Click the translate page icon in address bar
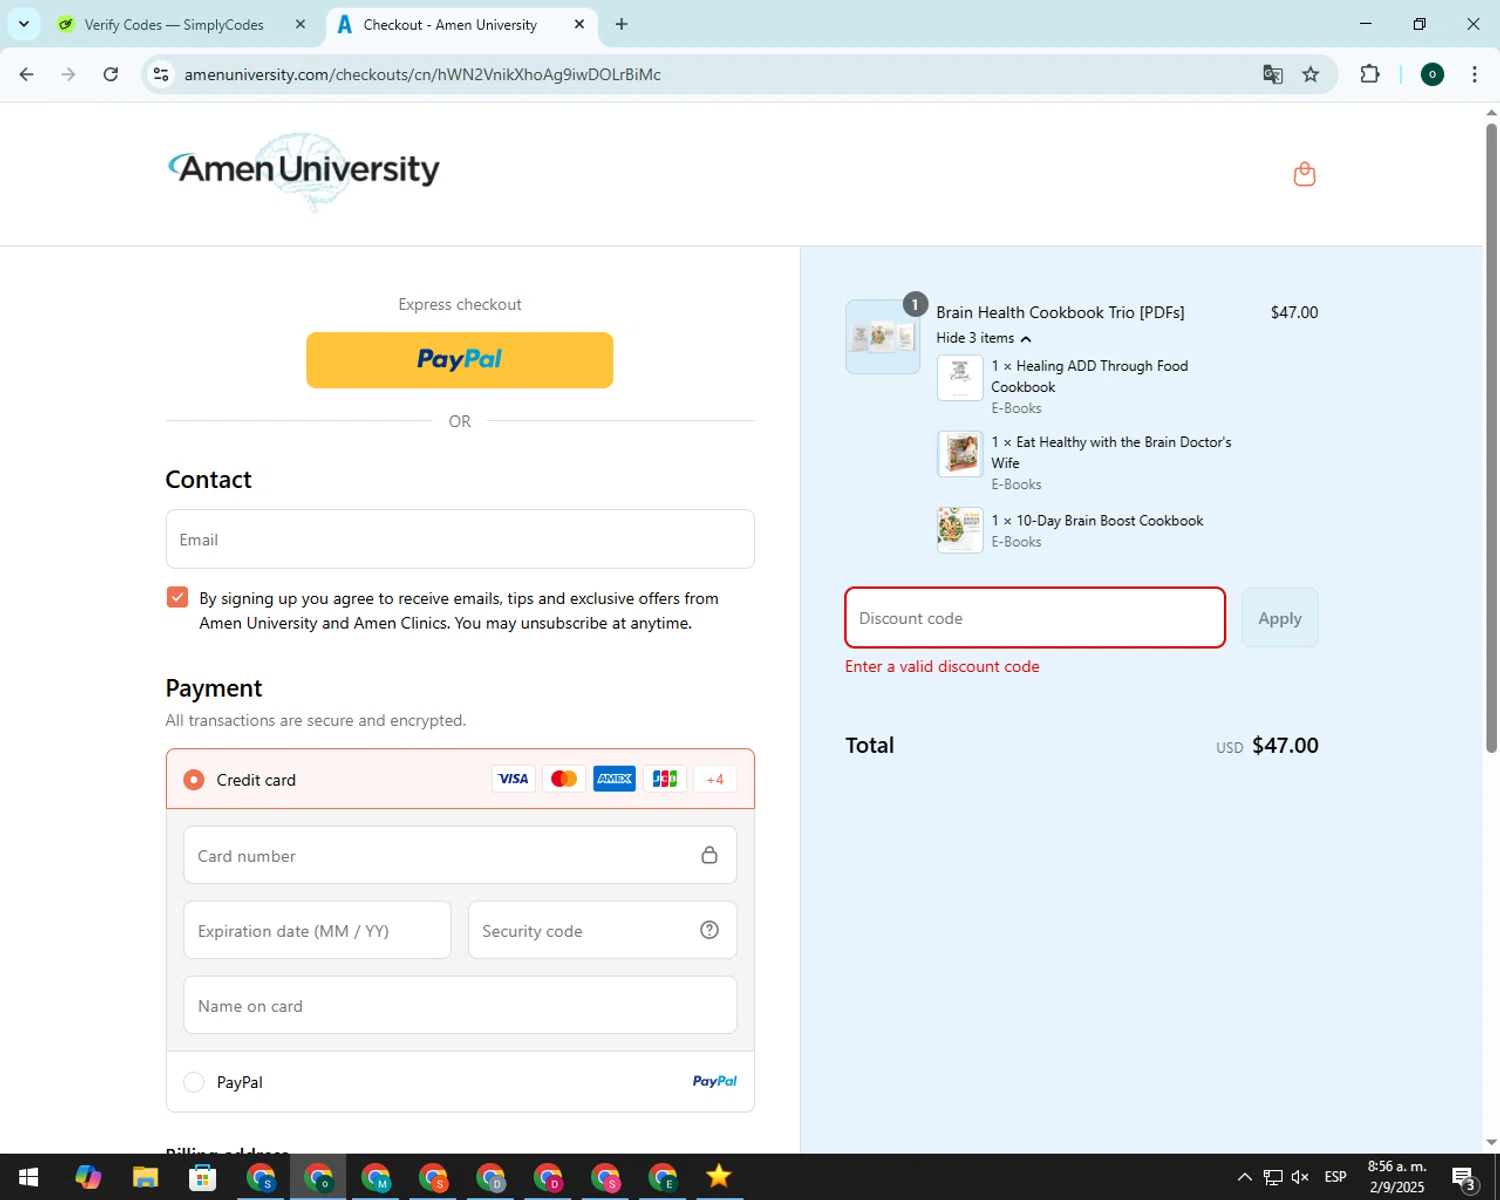 tap(1272, 74)
